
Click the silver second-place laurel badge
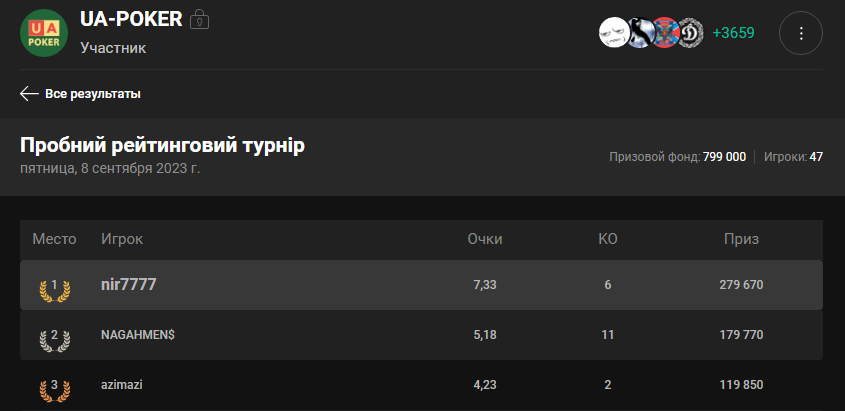tap(54, 340)
